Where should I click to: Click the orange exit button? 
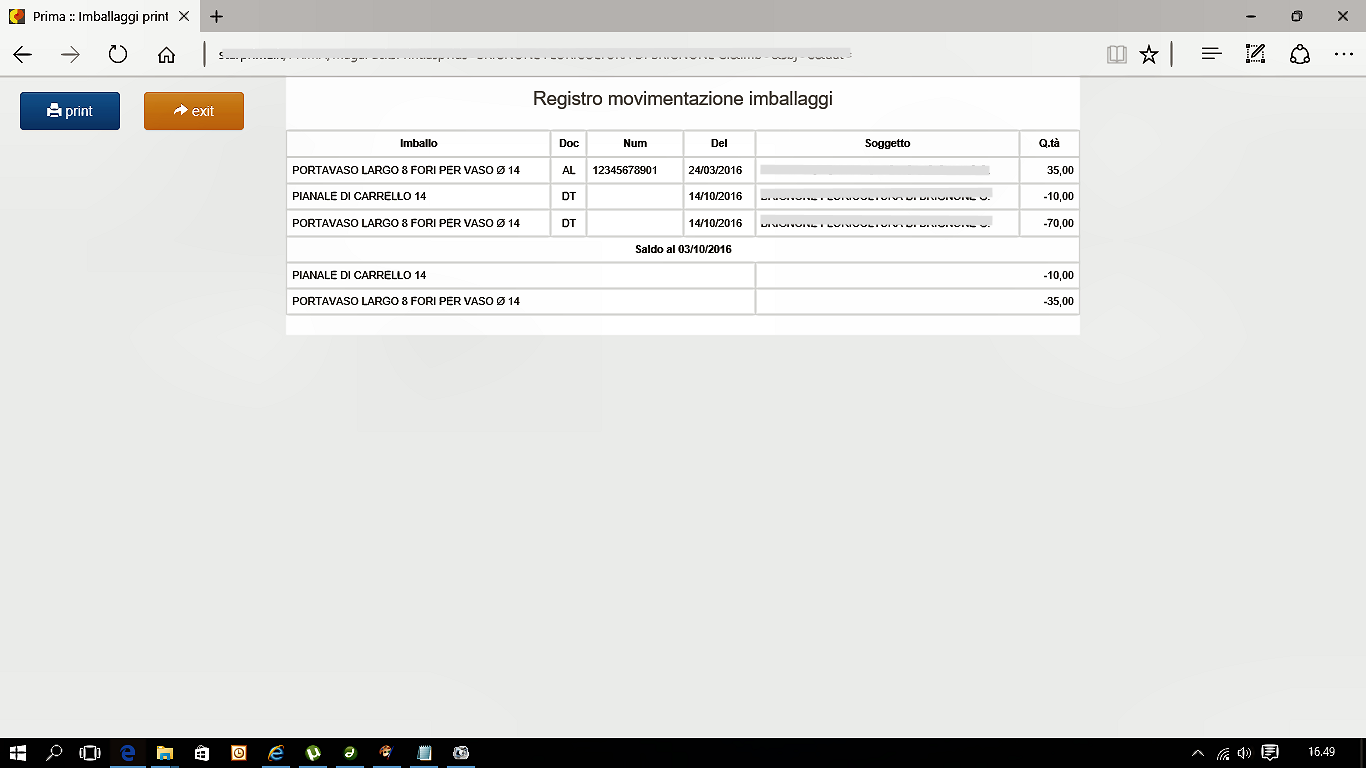[194, 111]
